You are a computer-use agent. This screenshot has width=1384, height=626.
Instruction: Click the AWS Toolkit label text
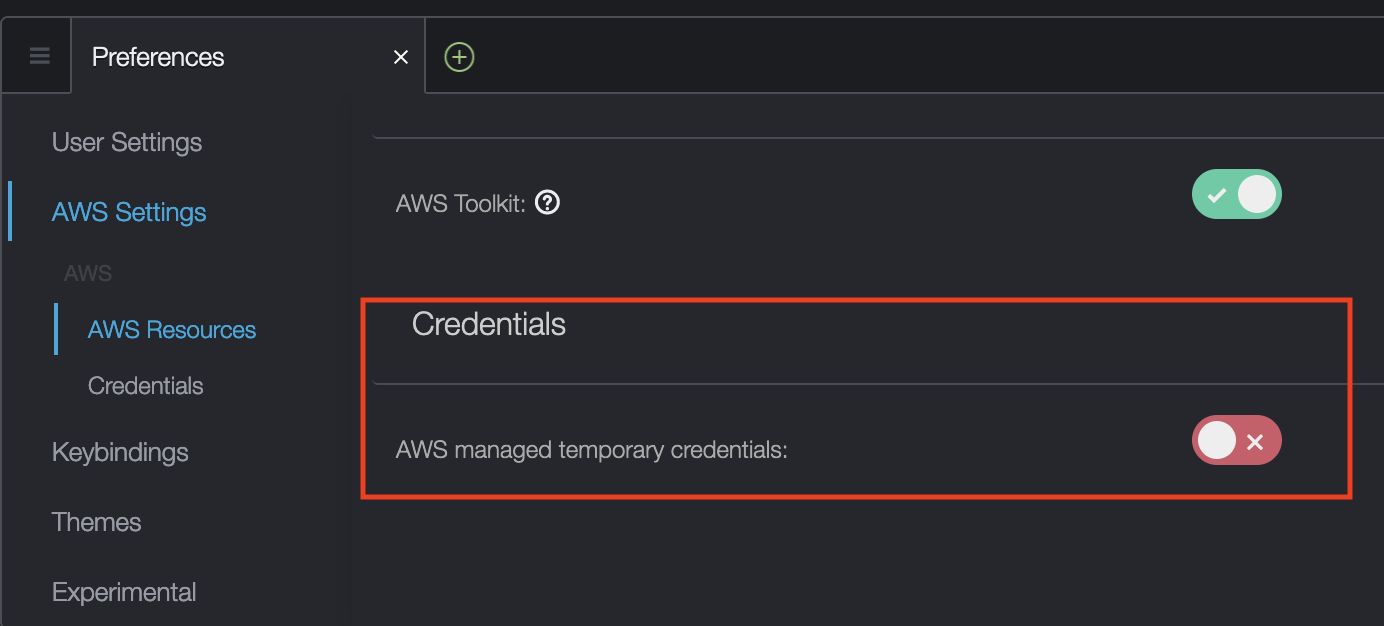click(461, 204)
